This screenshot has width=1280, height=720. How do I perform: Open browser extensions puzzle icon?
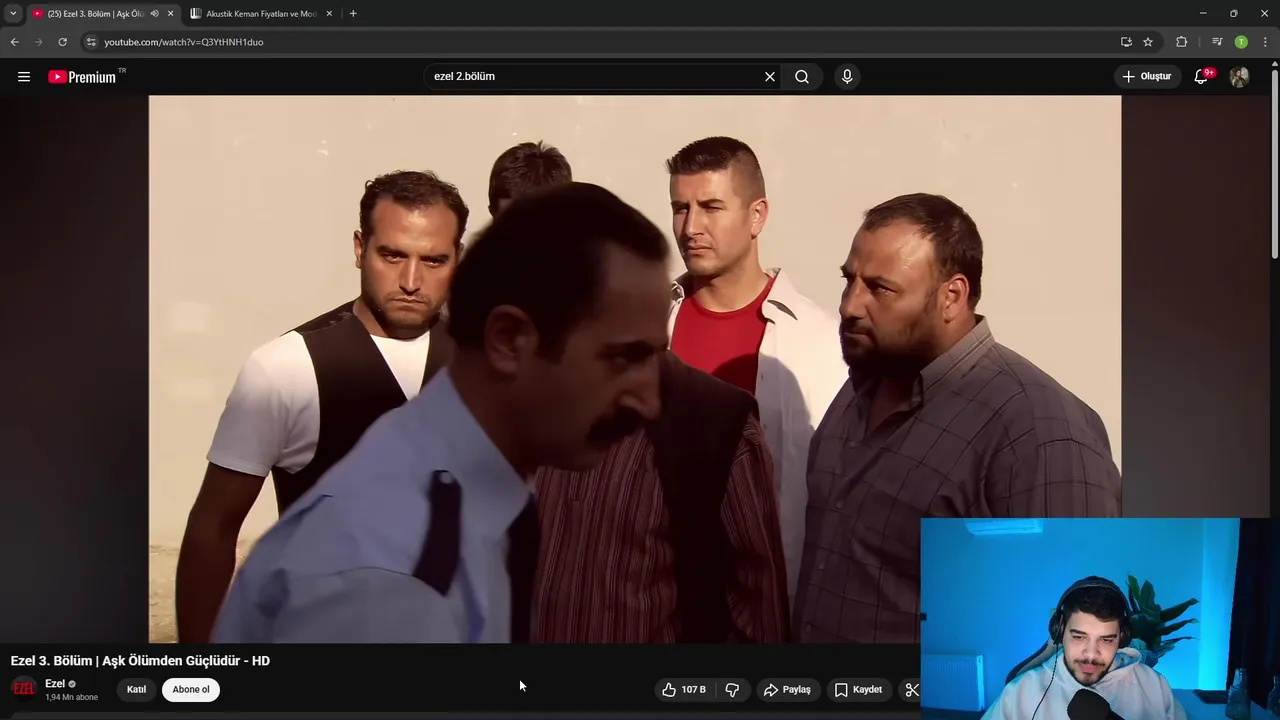[x=1182, y=42]
